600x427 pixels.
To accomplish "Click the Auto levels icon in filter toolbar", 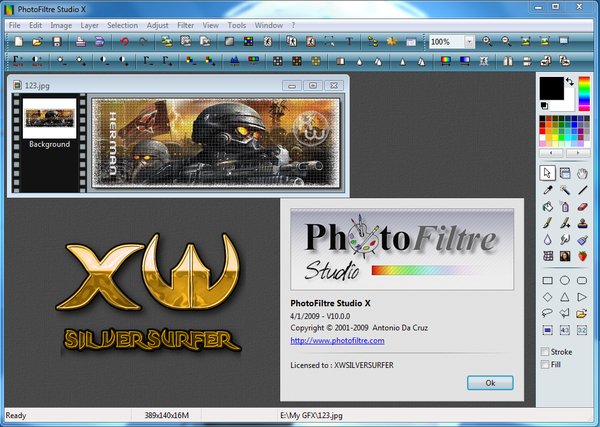I will (18, 60).
